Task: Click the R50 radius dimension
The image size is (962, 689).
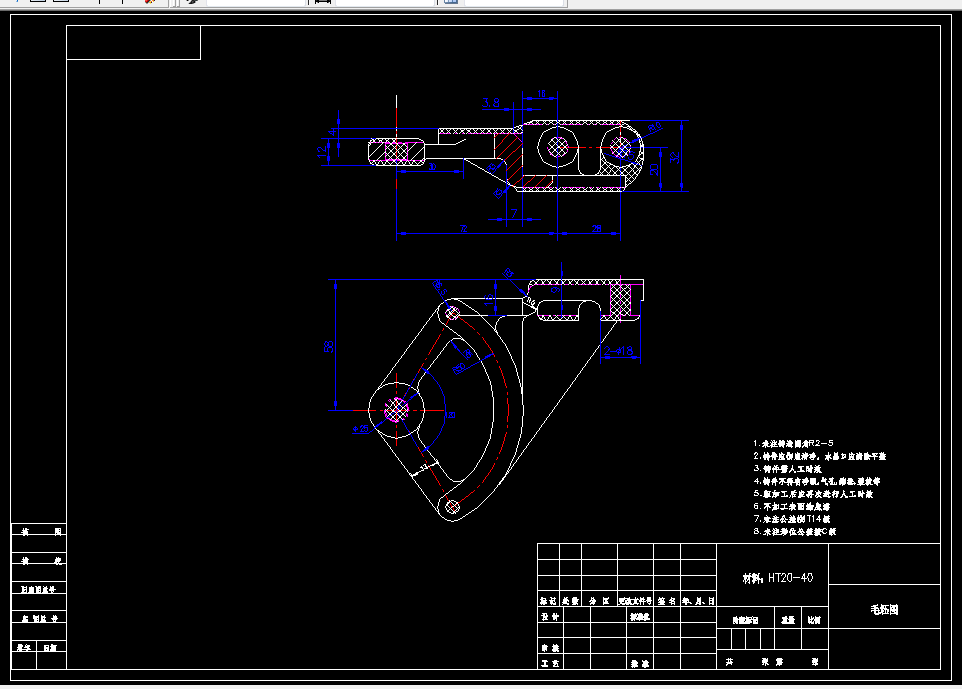Action: tap(459, 368)
